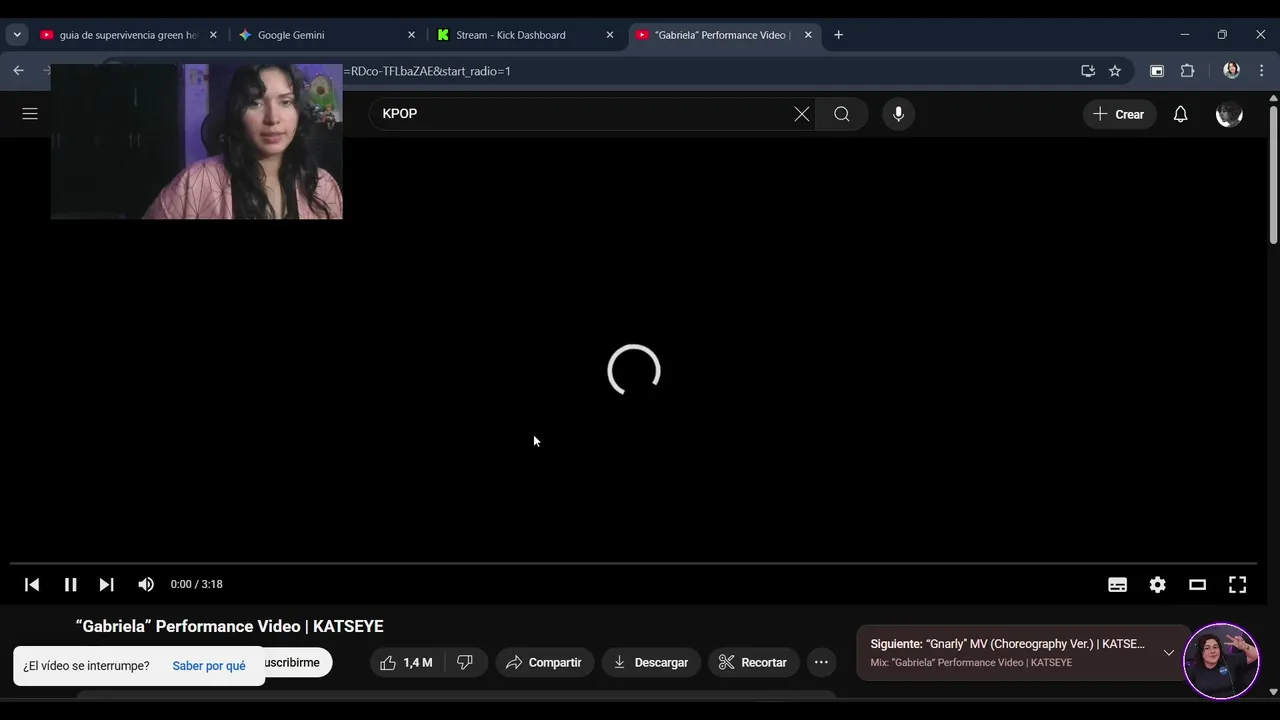Open the Chrome profile avatar
Screen dimensions: 1280x720
[1231, 71]
